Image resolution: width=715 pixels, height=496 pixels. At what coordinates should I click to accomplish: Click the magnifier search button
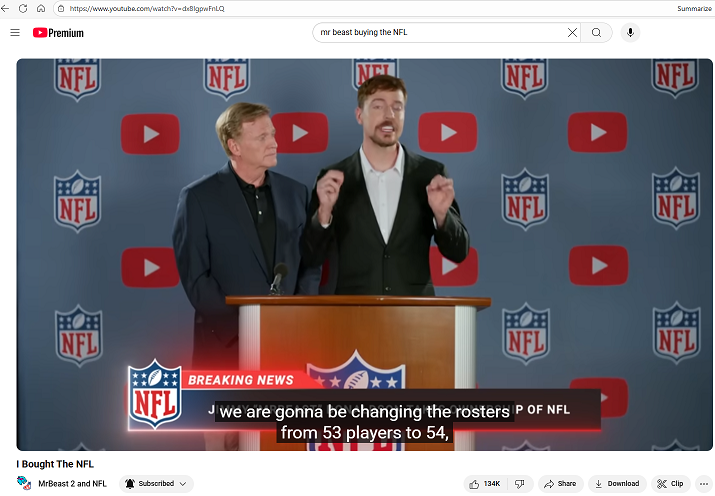pos(596,33)
